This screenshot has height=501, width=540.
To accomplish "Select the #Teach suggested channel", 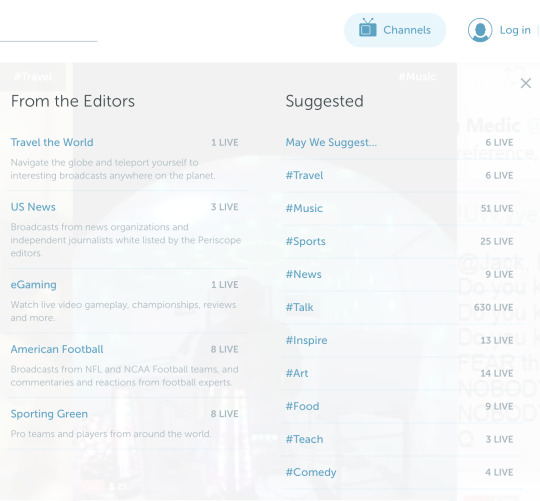I will (x=304, y=439).
